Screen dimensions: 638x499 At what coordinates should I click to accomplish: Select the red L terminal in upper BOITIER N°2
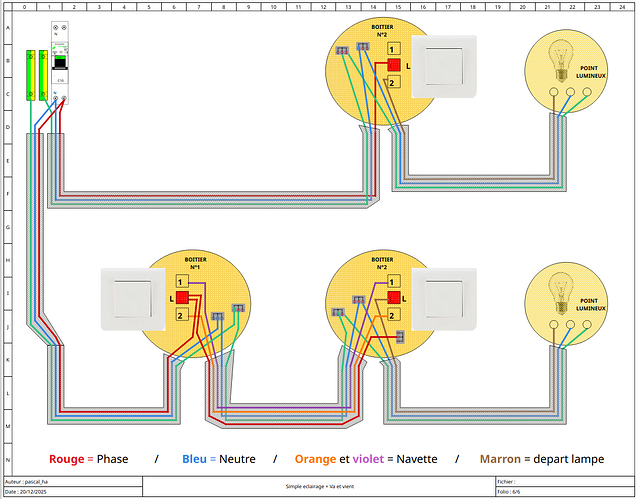pos(393,65)
